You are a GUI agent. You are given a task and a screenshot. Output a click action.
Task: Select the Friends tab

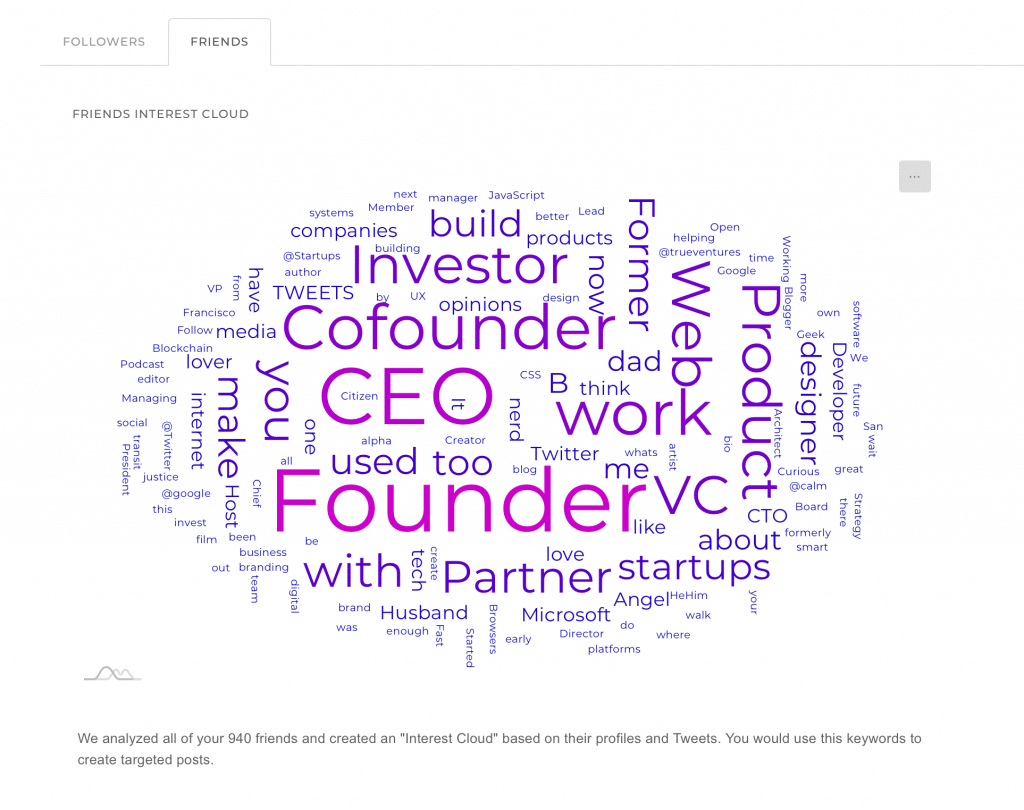219,42
